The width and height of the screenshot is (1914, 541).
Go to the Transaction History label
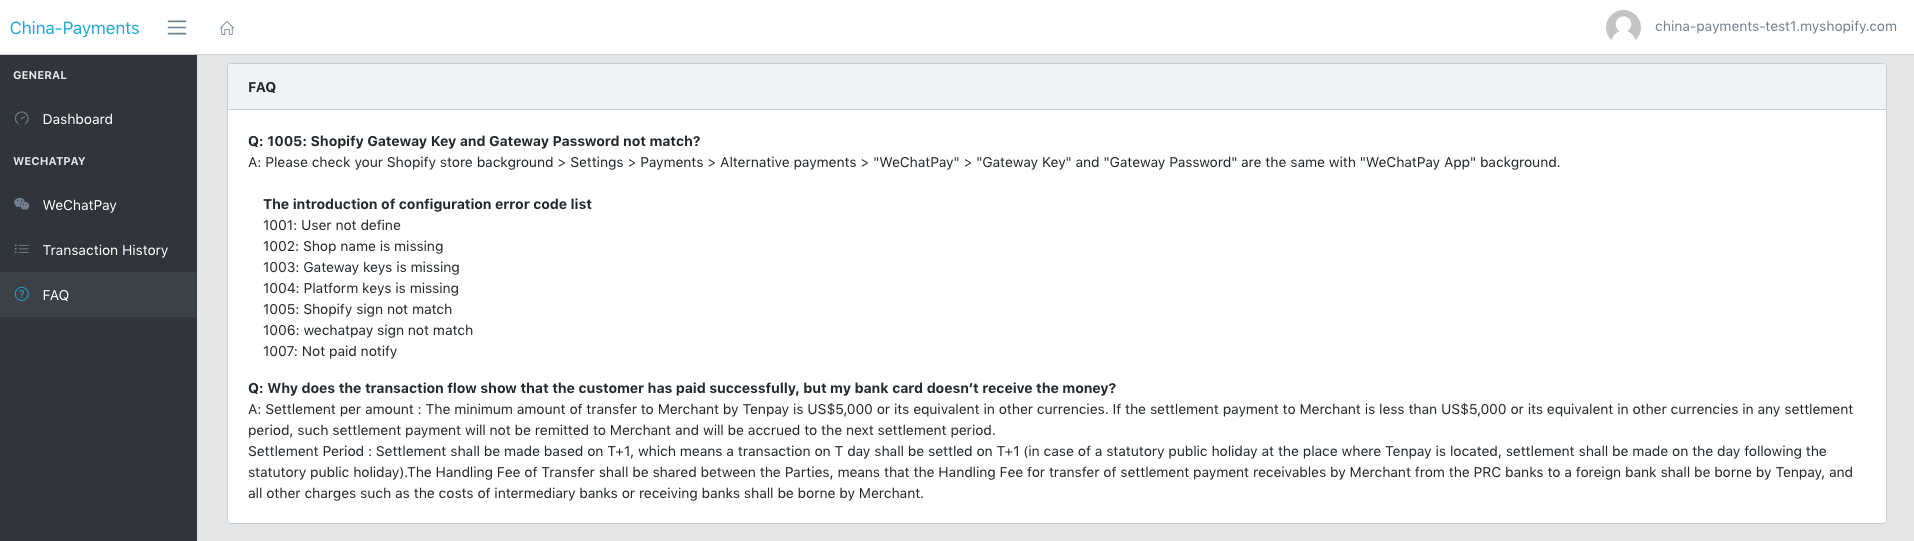pos(105,250)
